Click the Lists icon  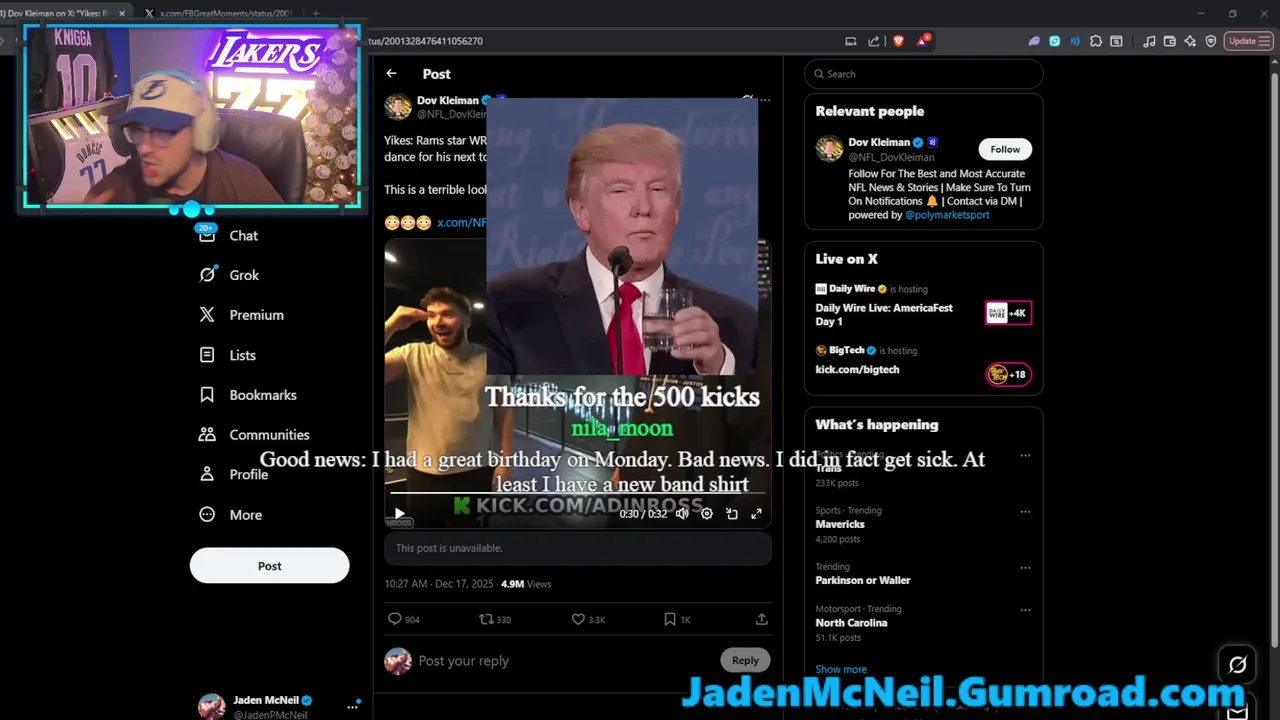207,354
